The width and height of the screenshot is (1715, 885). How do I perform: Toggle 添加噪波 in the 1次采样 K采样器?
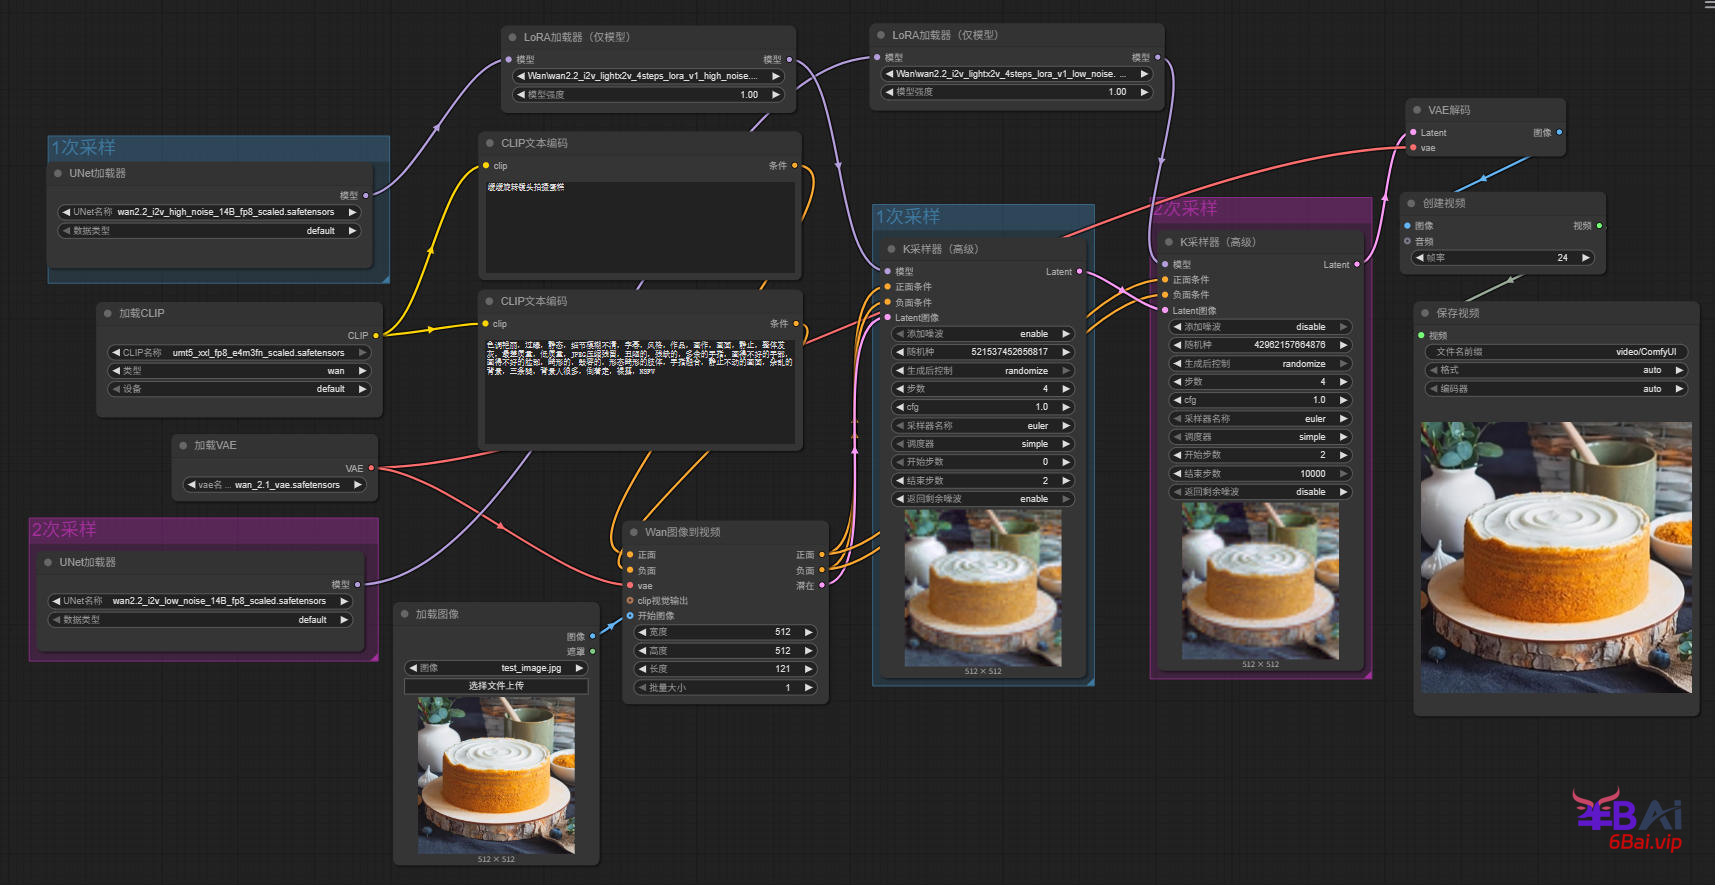pos(982,334)
